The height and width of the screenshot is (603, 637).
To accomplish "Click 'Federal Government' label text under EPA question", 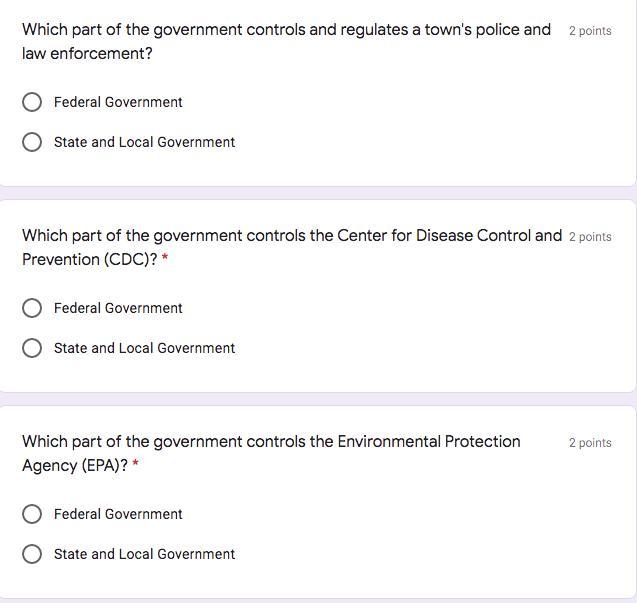I will click(x=118, y=514).
